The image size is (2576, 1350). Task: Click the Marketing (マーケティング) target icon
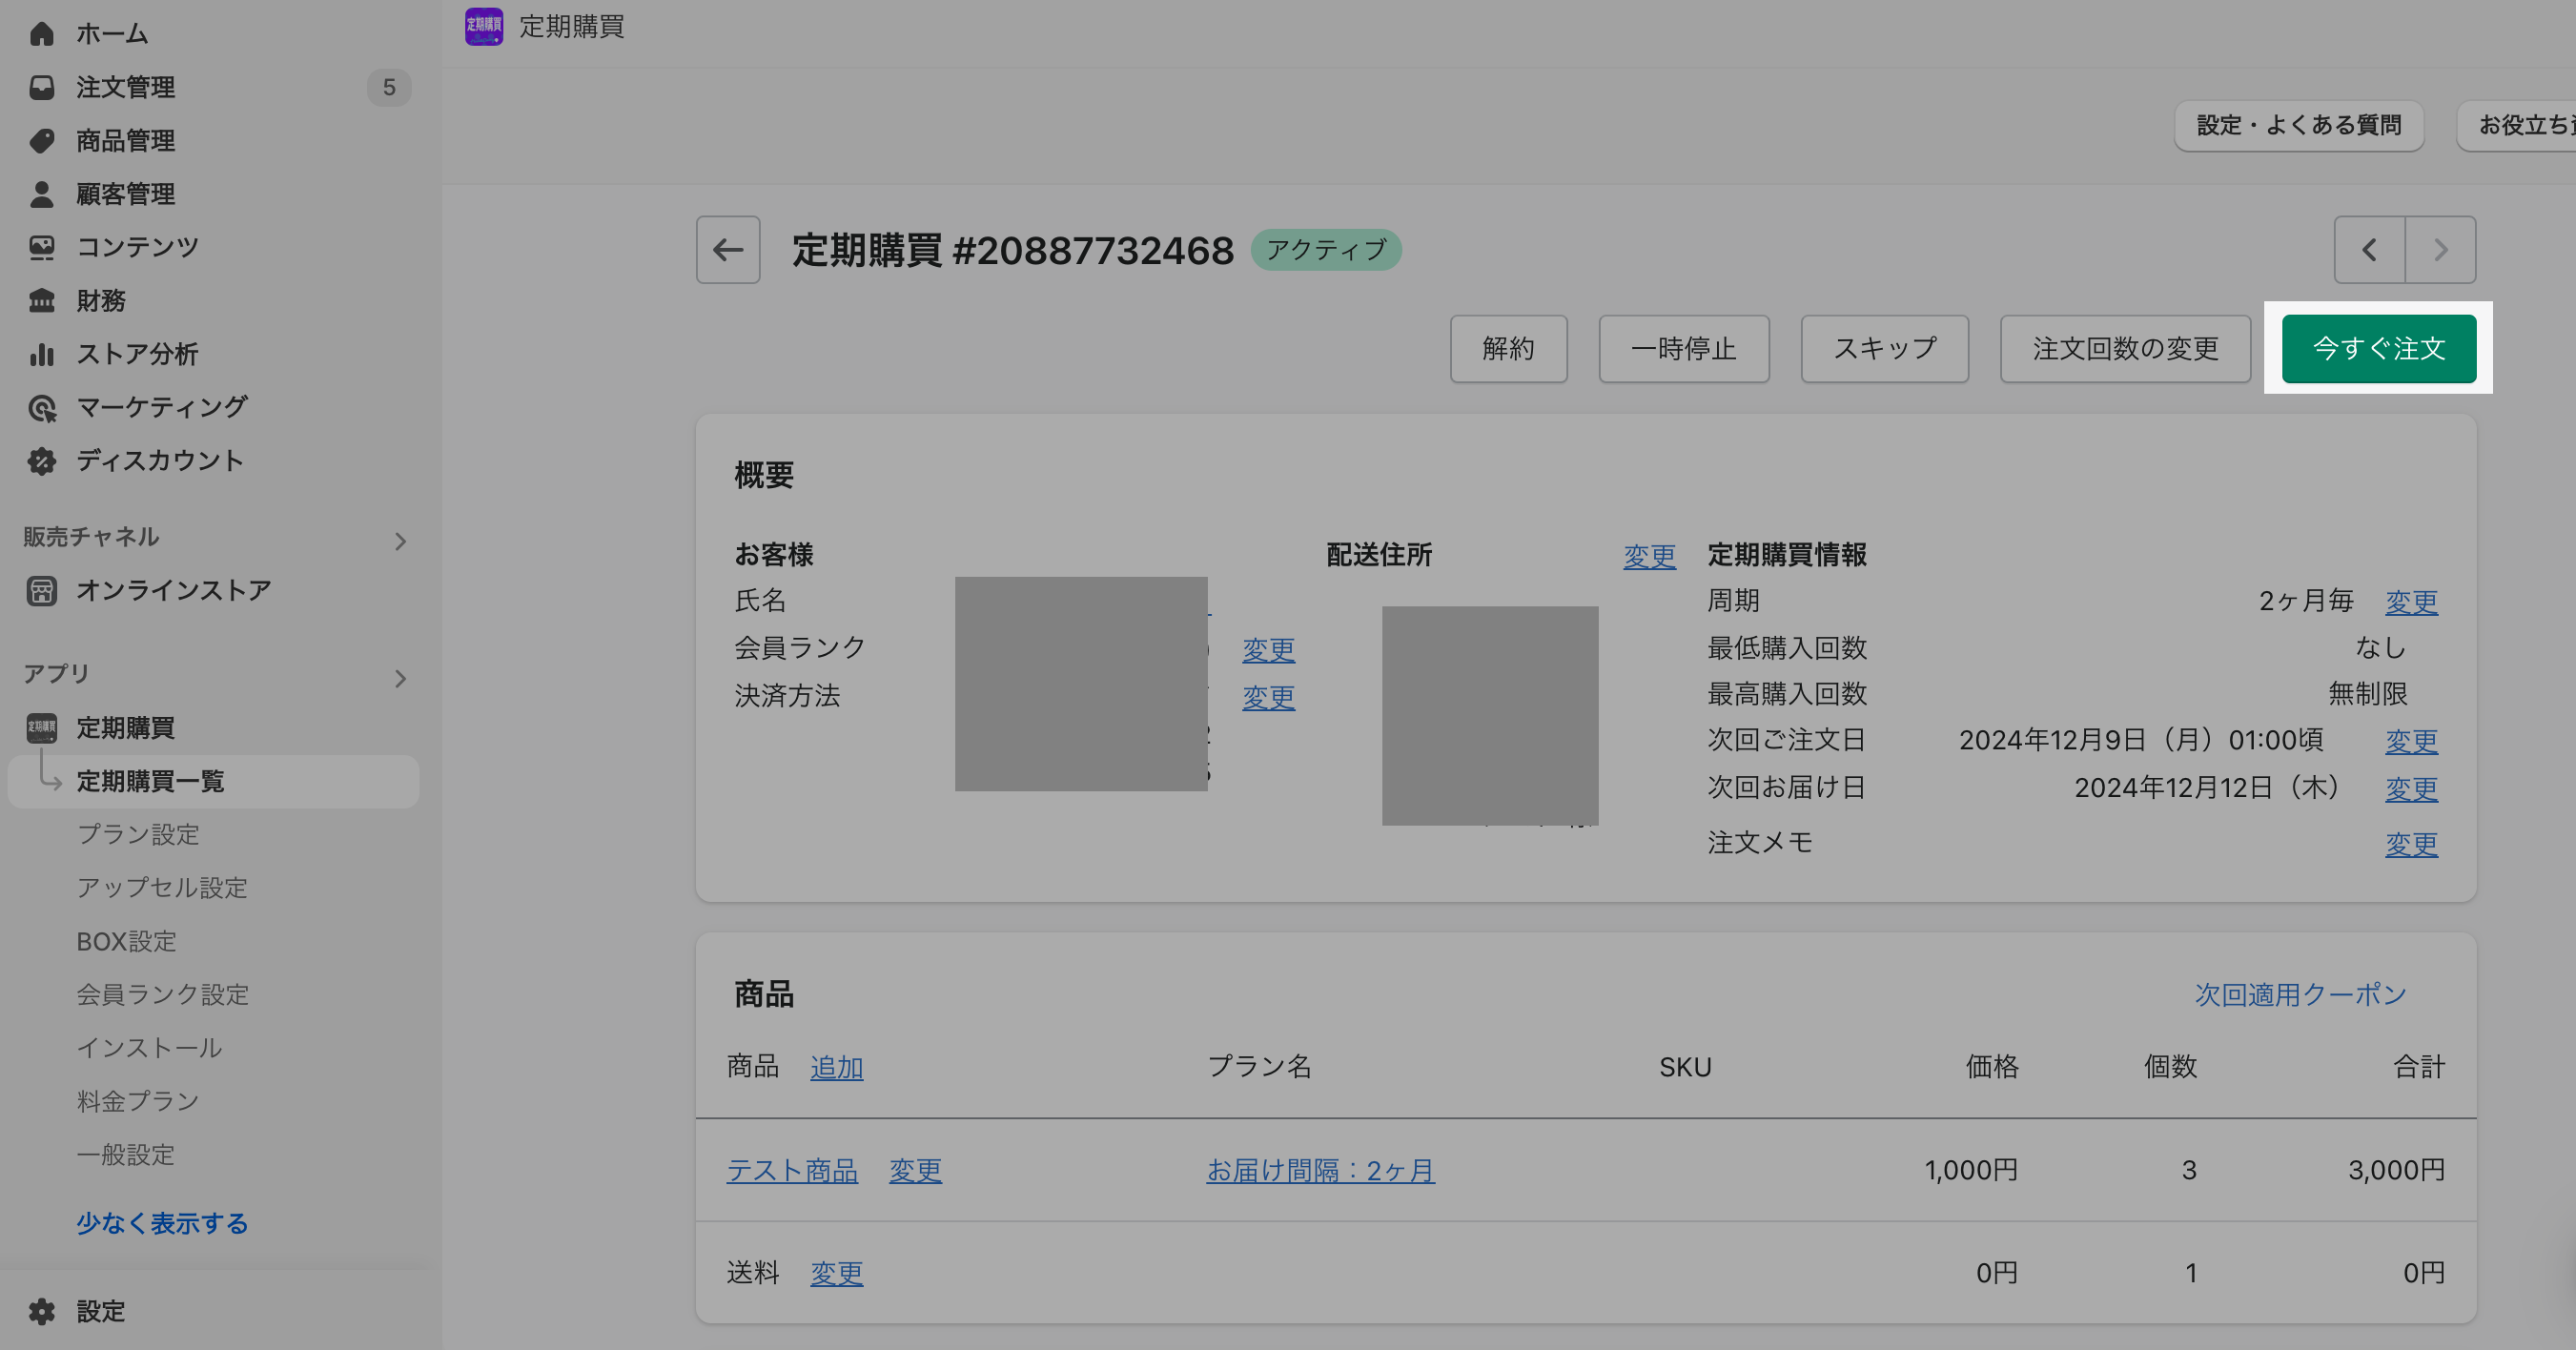42,408
